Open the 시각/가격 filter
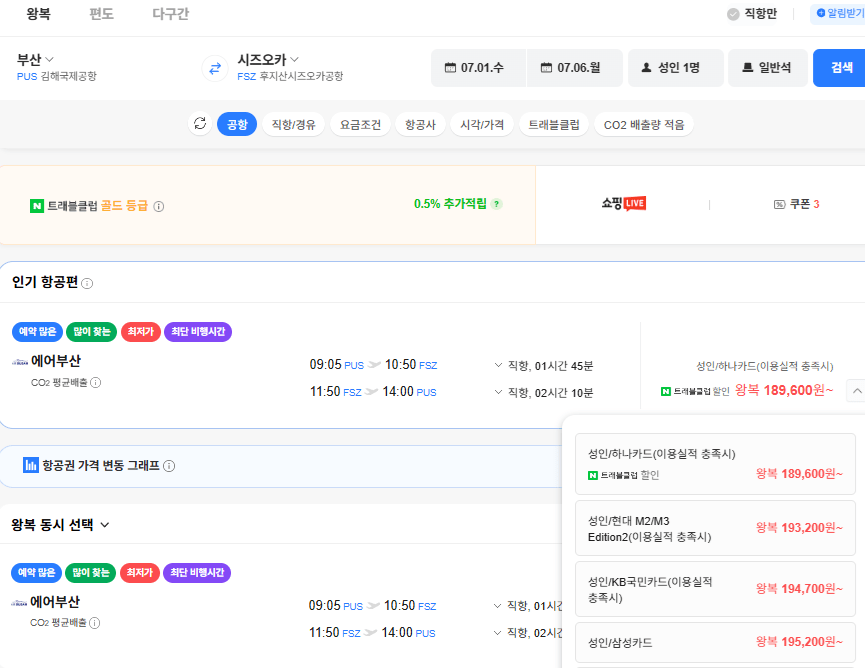865x668 pixels. (x=482, y=125)
